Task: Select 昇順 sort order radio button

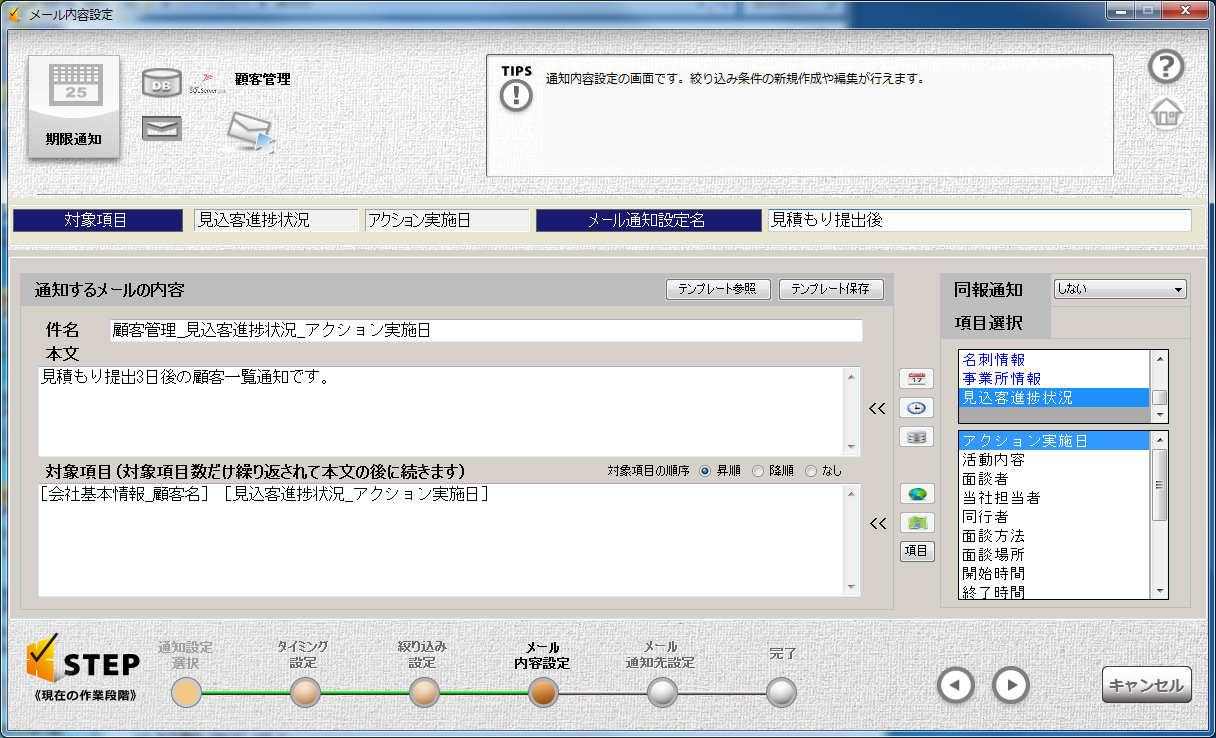Action: (x=705, y=471)
